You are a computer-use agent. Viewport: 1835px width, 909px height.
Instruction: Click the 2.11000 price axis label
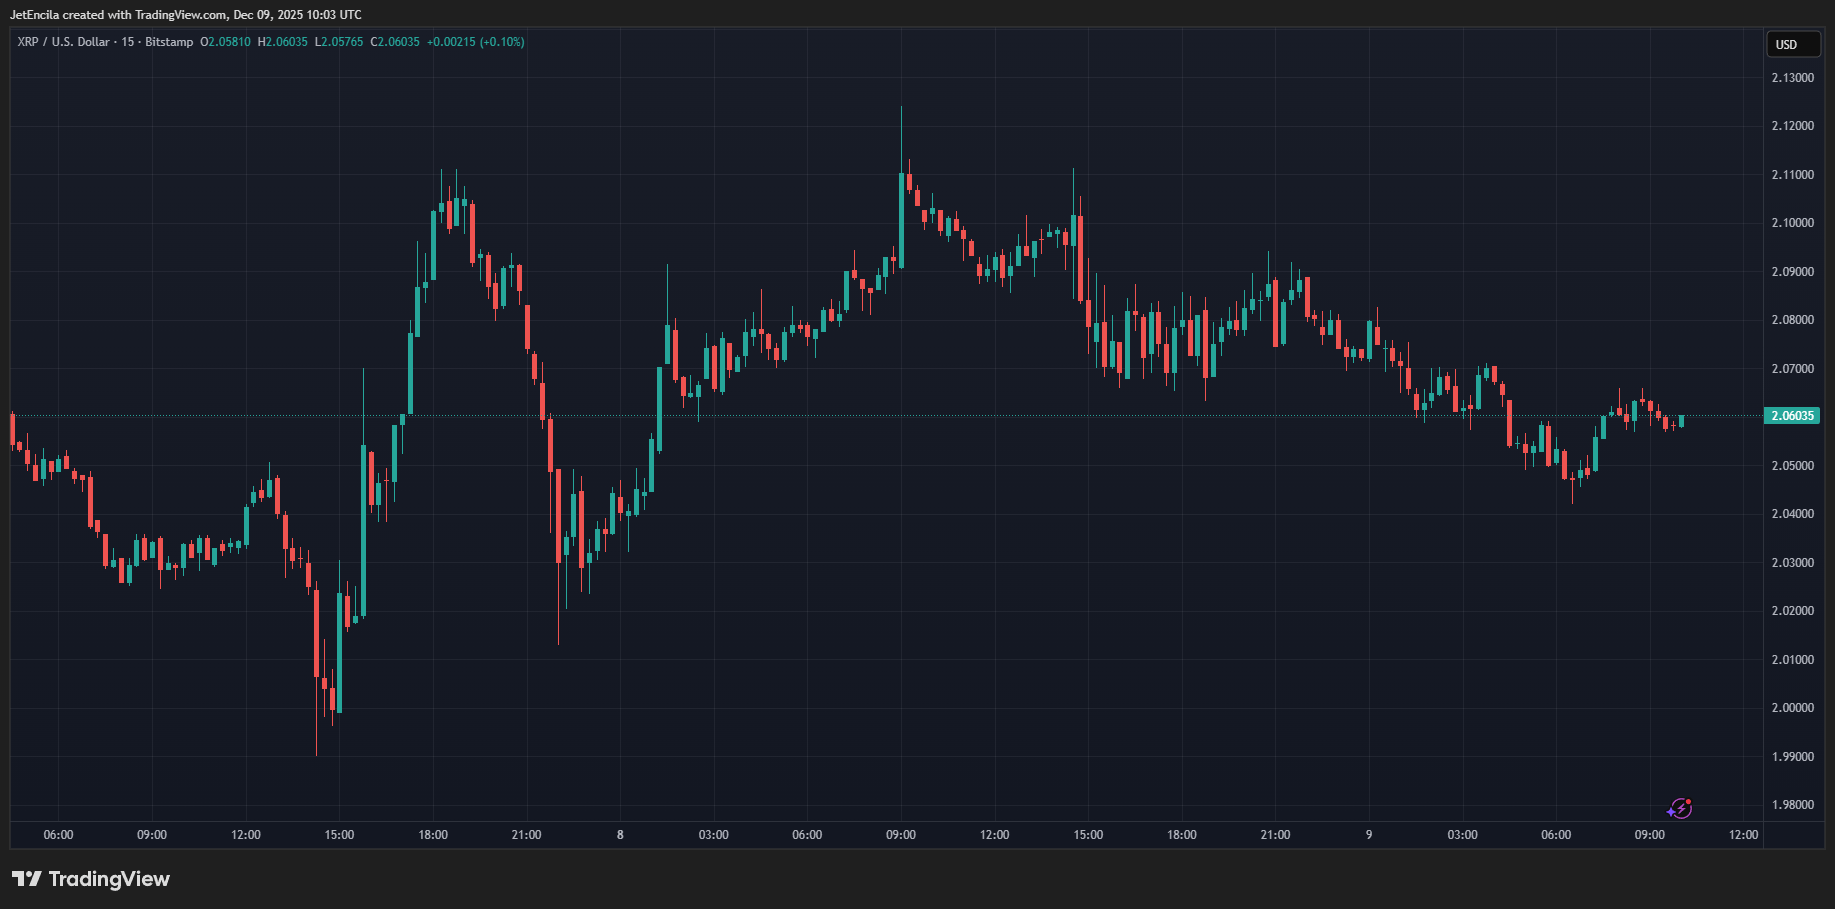coord(1793,175)
